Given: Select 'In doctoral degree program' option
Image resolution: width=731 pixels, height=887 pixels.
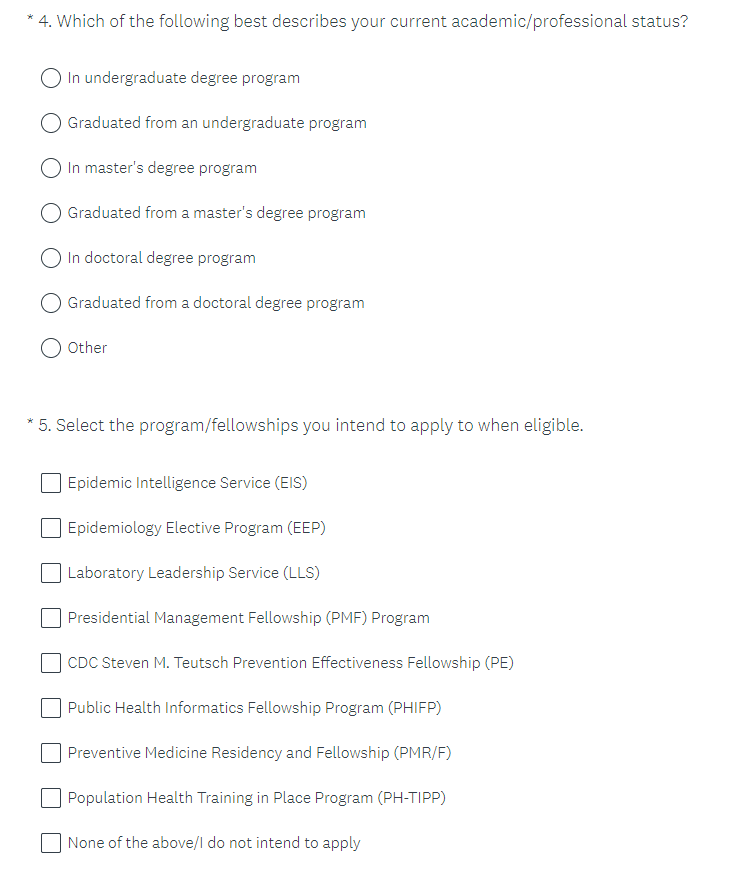Looking at the screenshot, I should pyautogui.click(x=52, y=258).
